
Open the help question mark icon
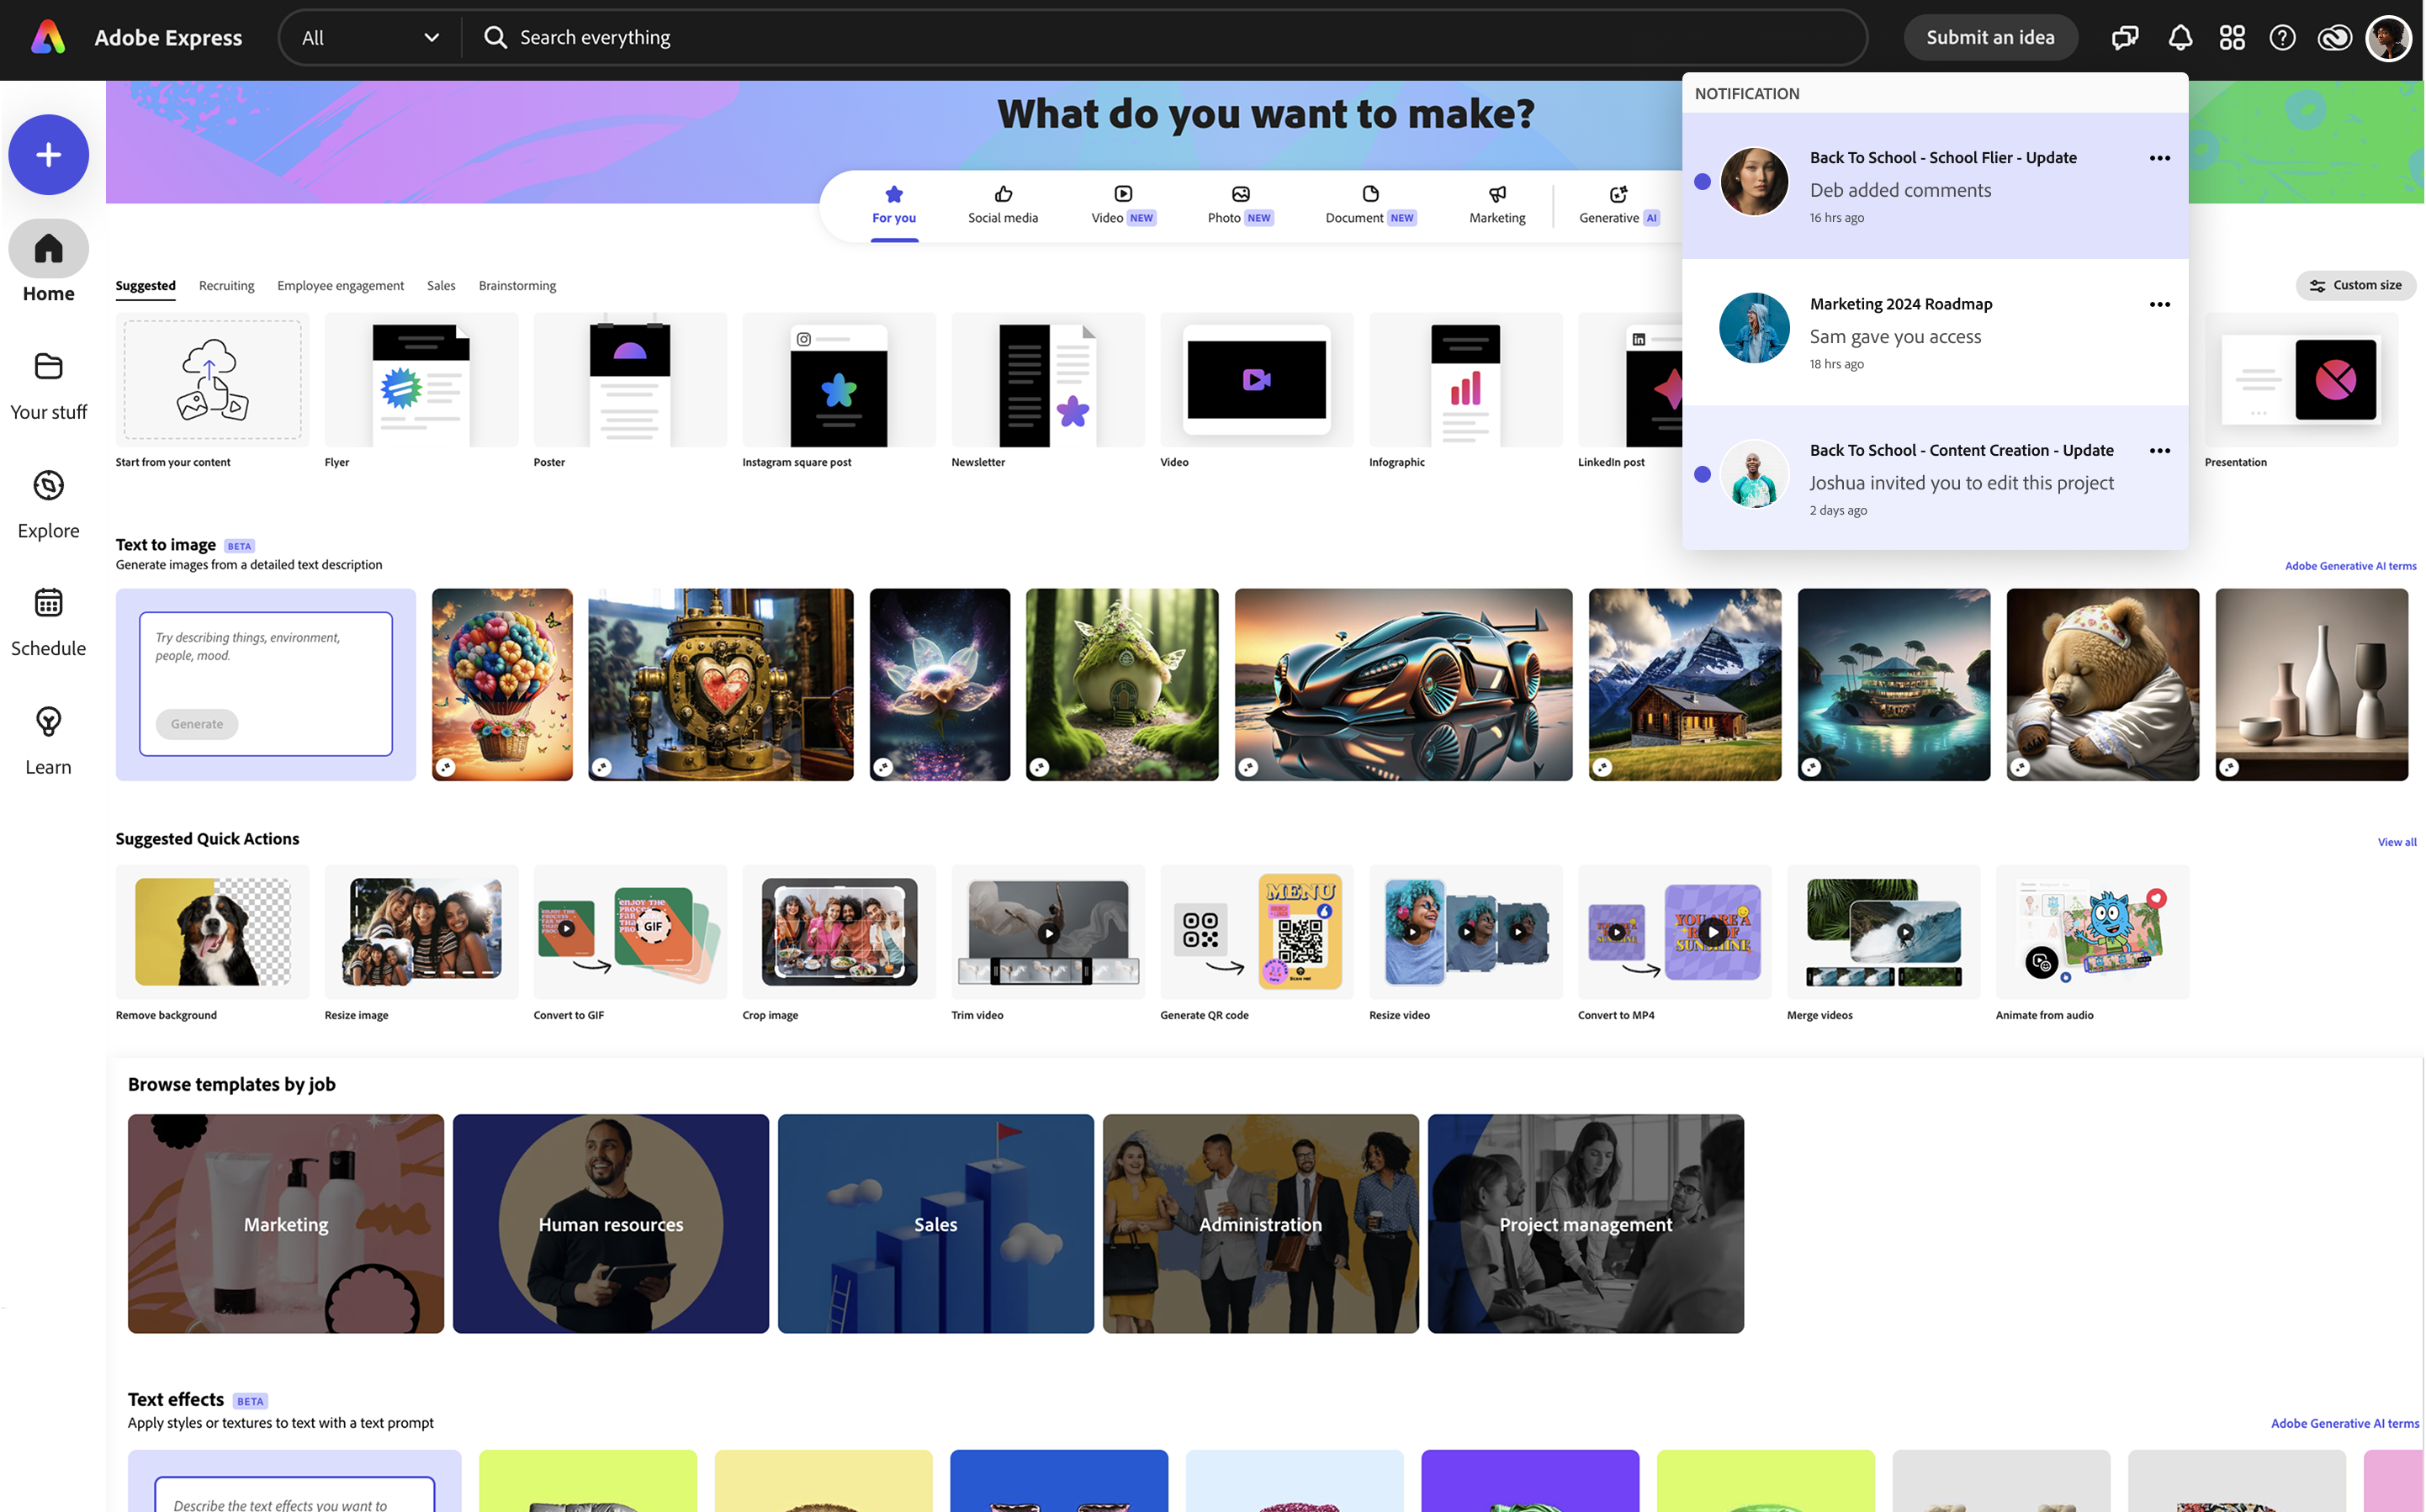(x=2283, y=37)
